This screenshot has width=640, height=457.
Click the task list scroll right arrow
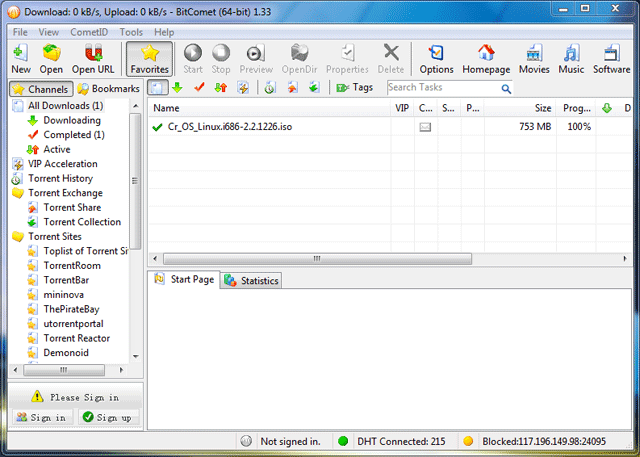tap(625, 259)
